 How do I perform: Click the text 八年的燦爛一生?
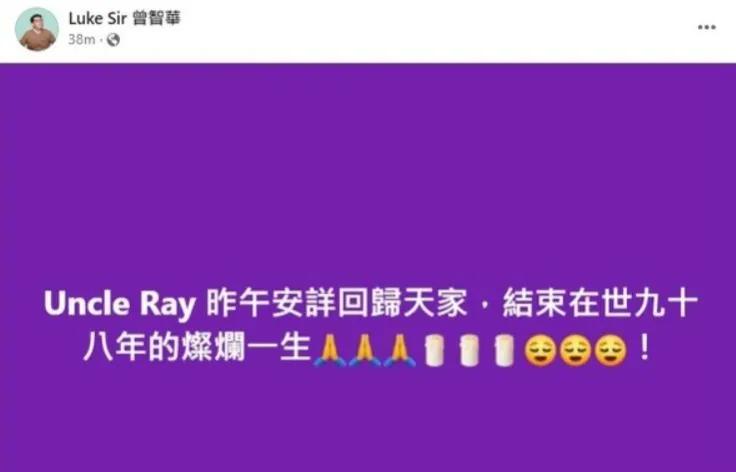197,349
